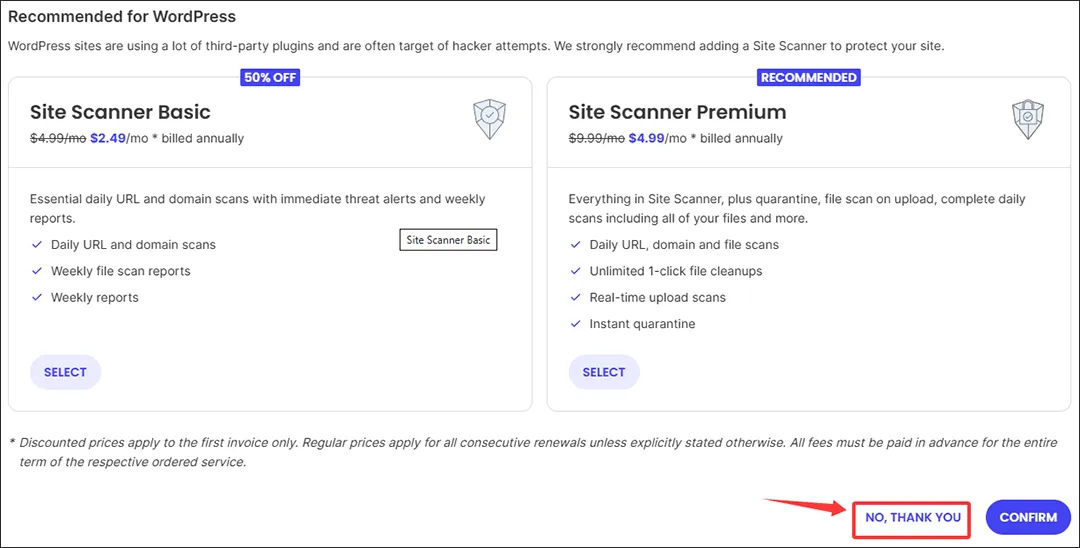Select the Site Scanner Premium plan
Screen dimensions: 1080x548
click(x=604, y=372)
